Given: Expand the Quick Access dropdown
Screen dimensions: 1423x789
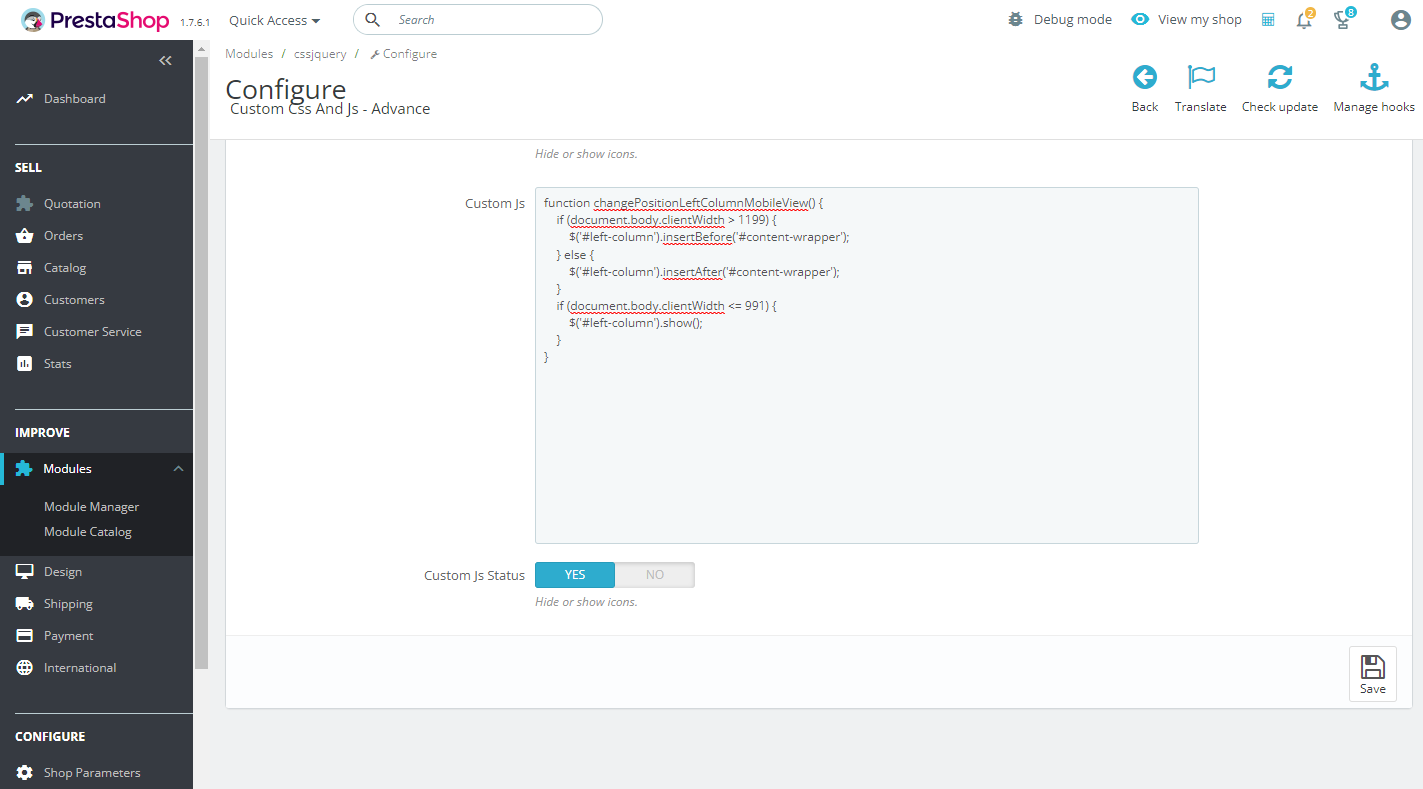Looking at the screenshot, I should (x=274, y=20).
